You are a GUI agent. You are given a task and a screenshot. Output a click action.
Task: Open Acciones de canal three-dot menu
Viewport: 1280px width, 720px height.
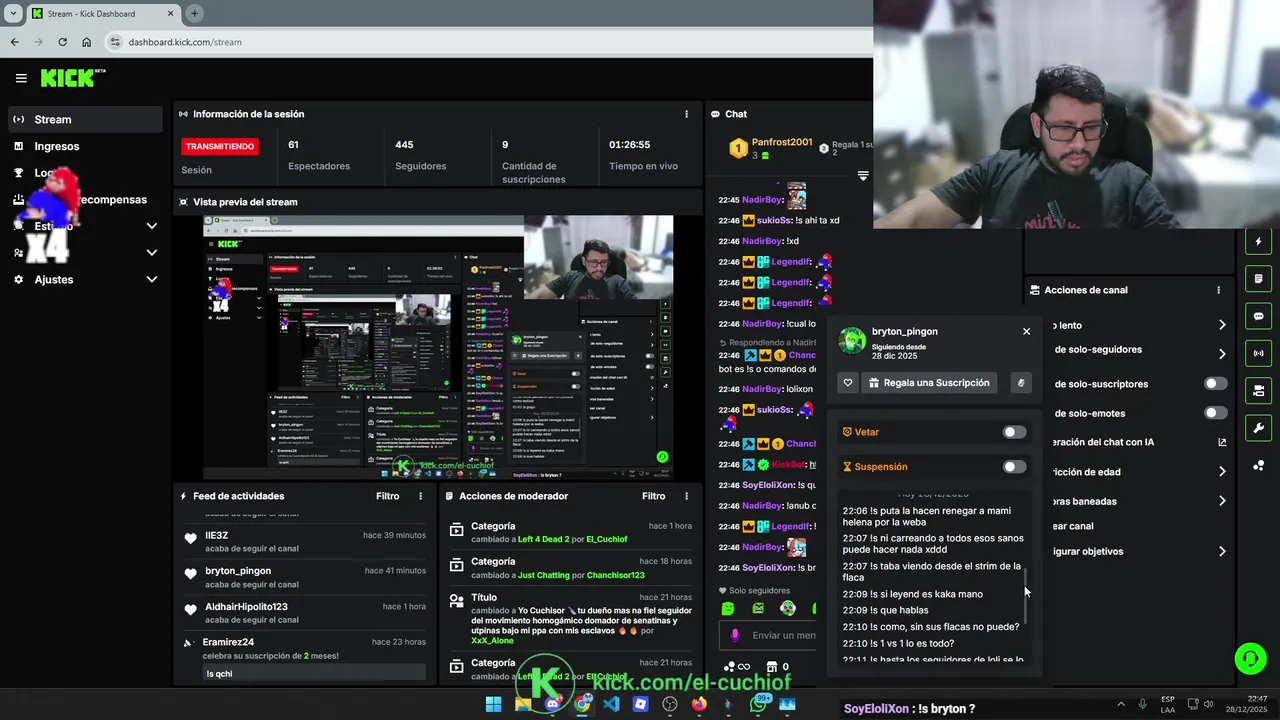coord(1218,290)
